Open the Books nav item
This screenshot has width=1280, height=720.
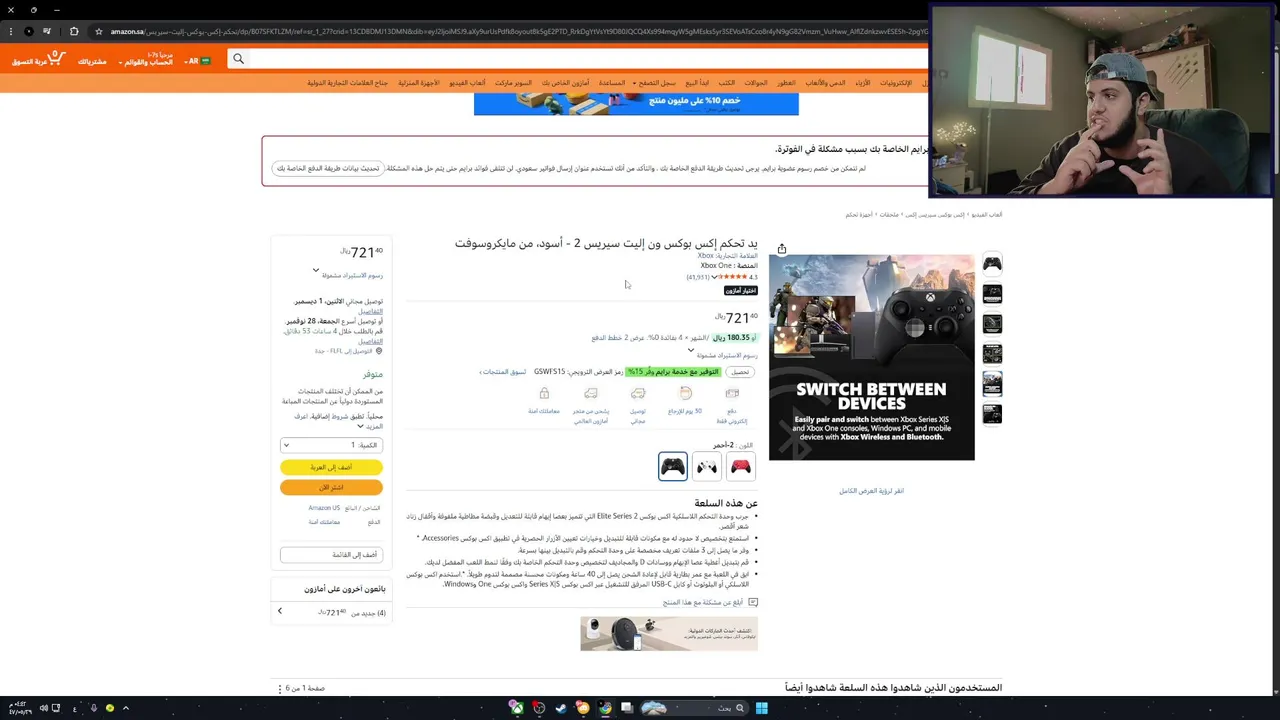[727, 83]
